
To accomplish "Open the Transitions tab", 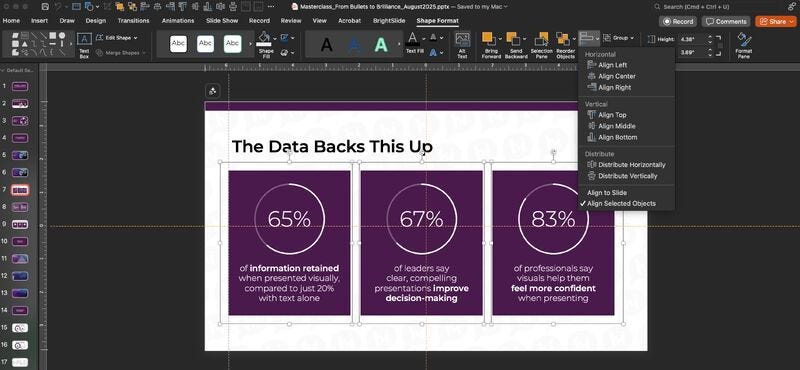I will pos(133,21).
